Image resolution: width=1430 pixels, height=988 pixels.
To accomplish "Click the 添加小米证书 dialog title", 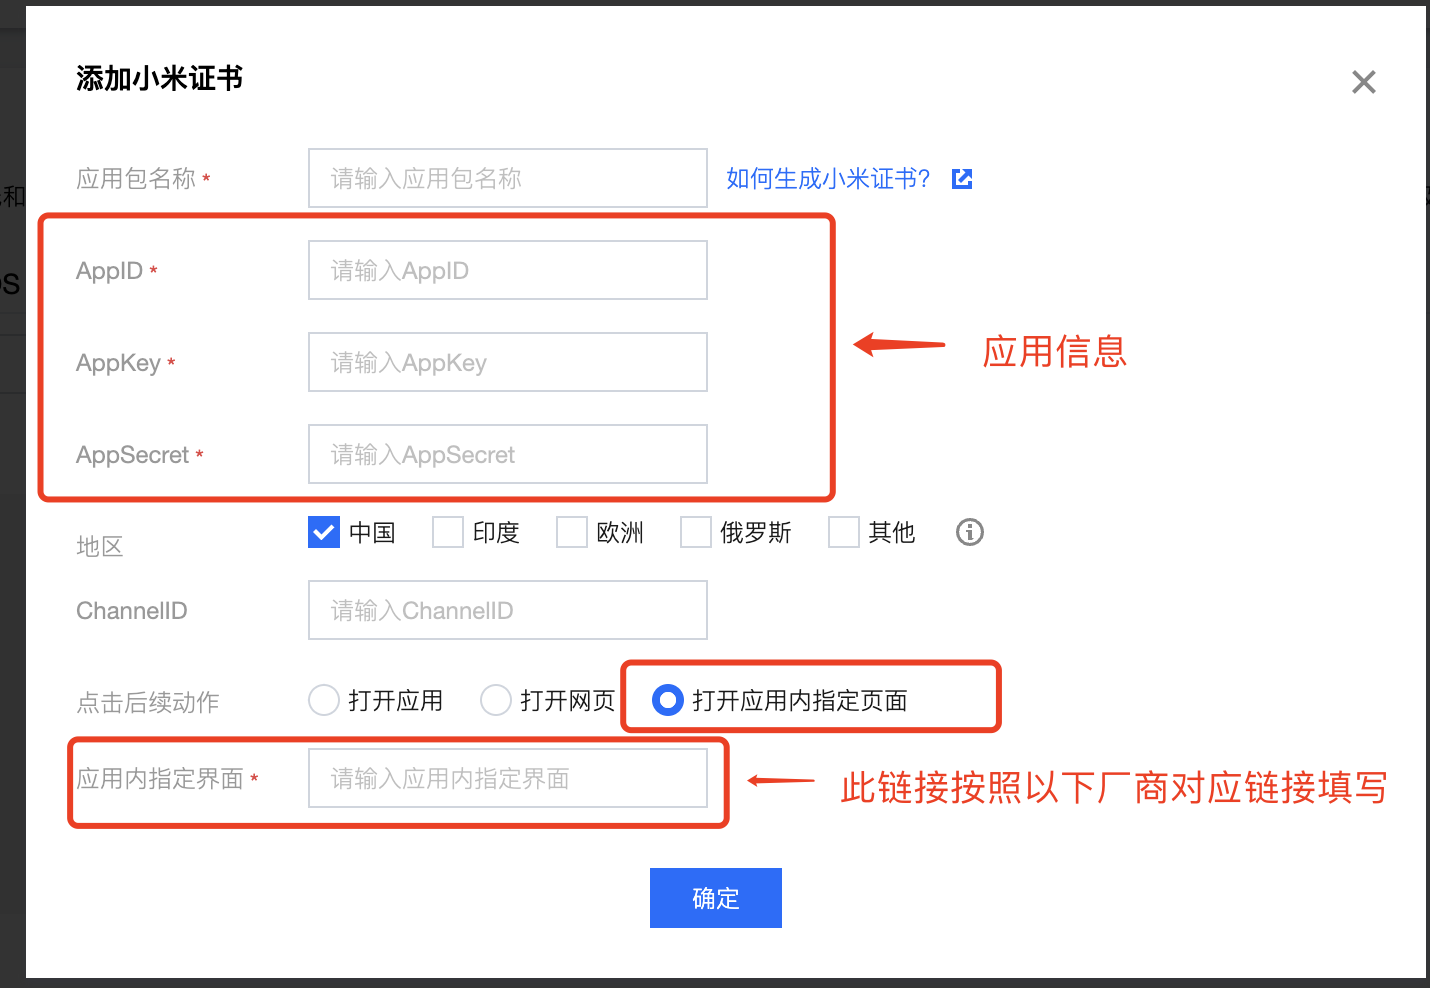I will [160, 78].
